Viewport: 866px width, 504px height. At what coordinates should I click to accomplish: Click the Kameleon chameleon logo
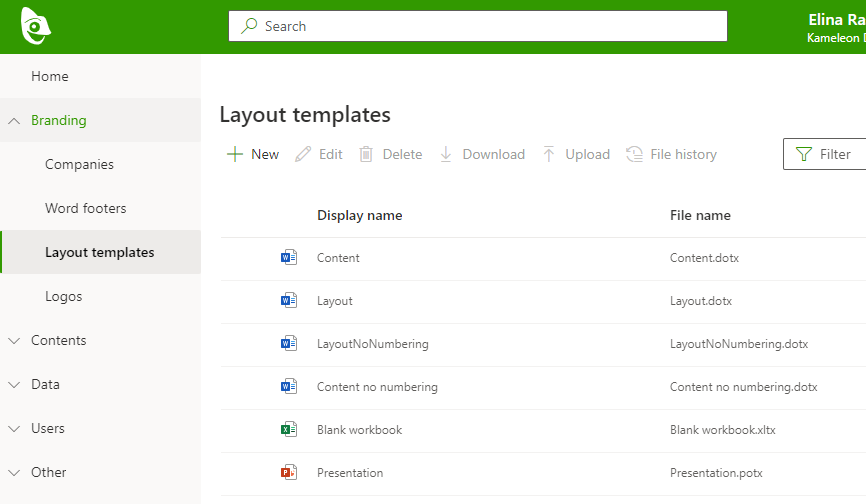[36, 26]
